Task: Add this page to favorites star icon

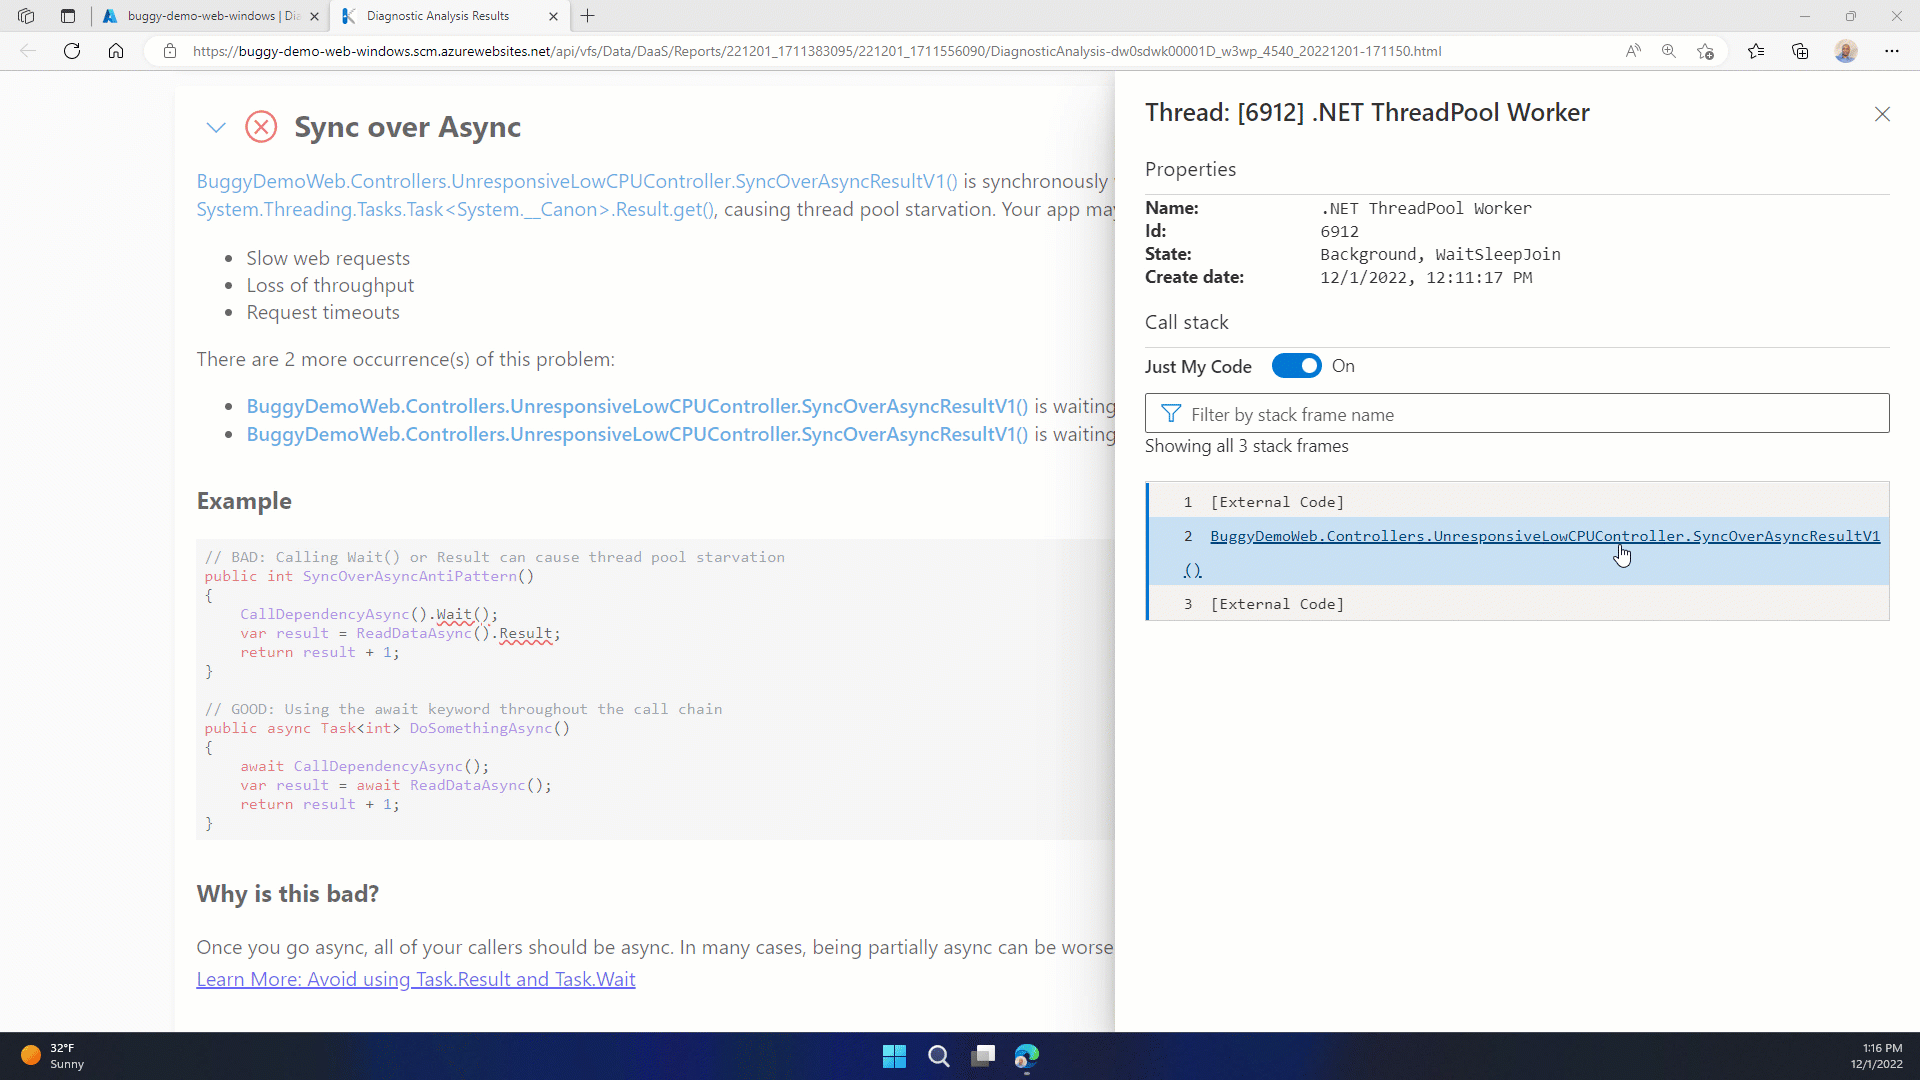Action: coord(1706,51)
